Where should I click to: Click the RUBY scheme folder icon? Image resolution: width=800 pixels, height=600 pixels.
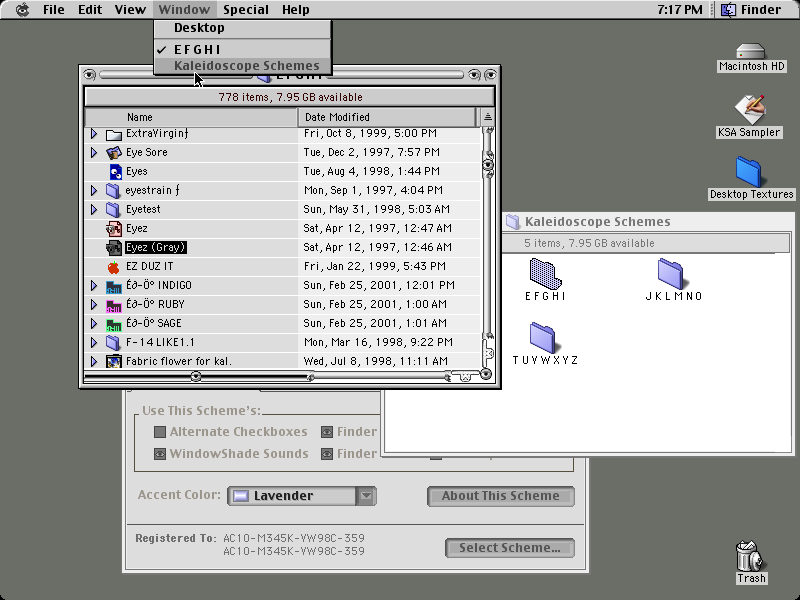coord(113,305)
